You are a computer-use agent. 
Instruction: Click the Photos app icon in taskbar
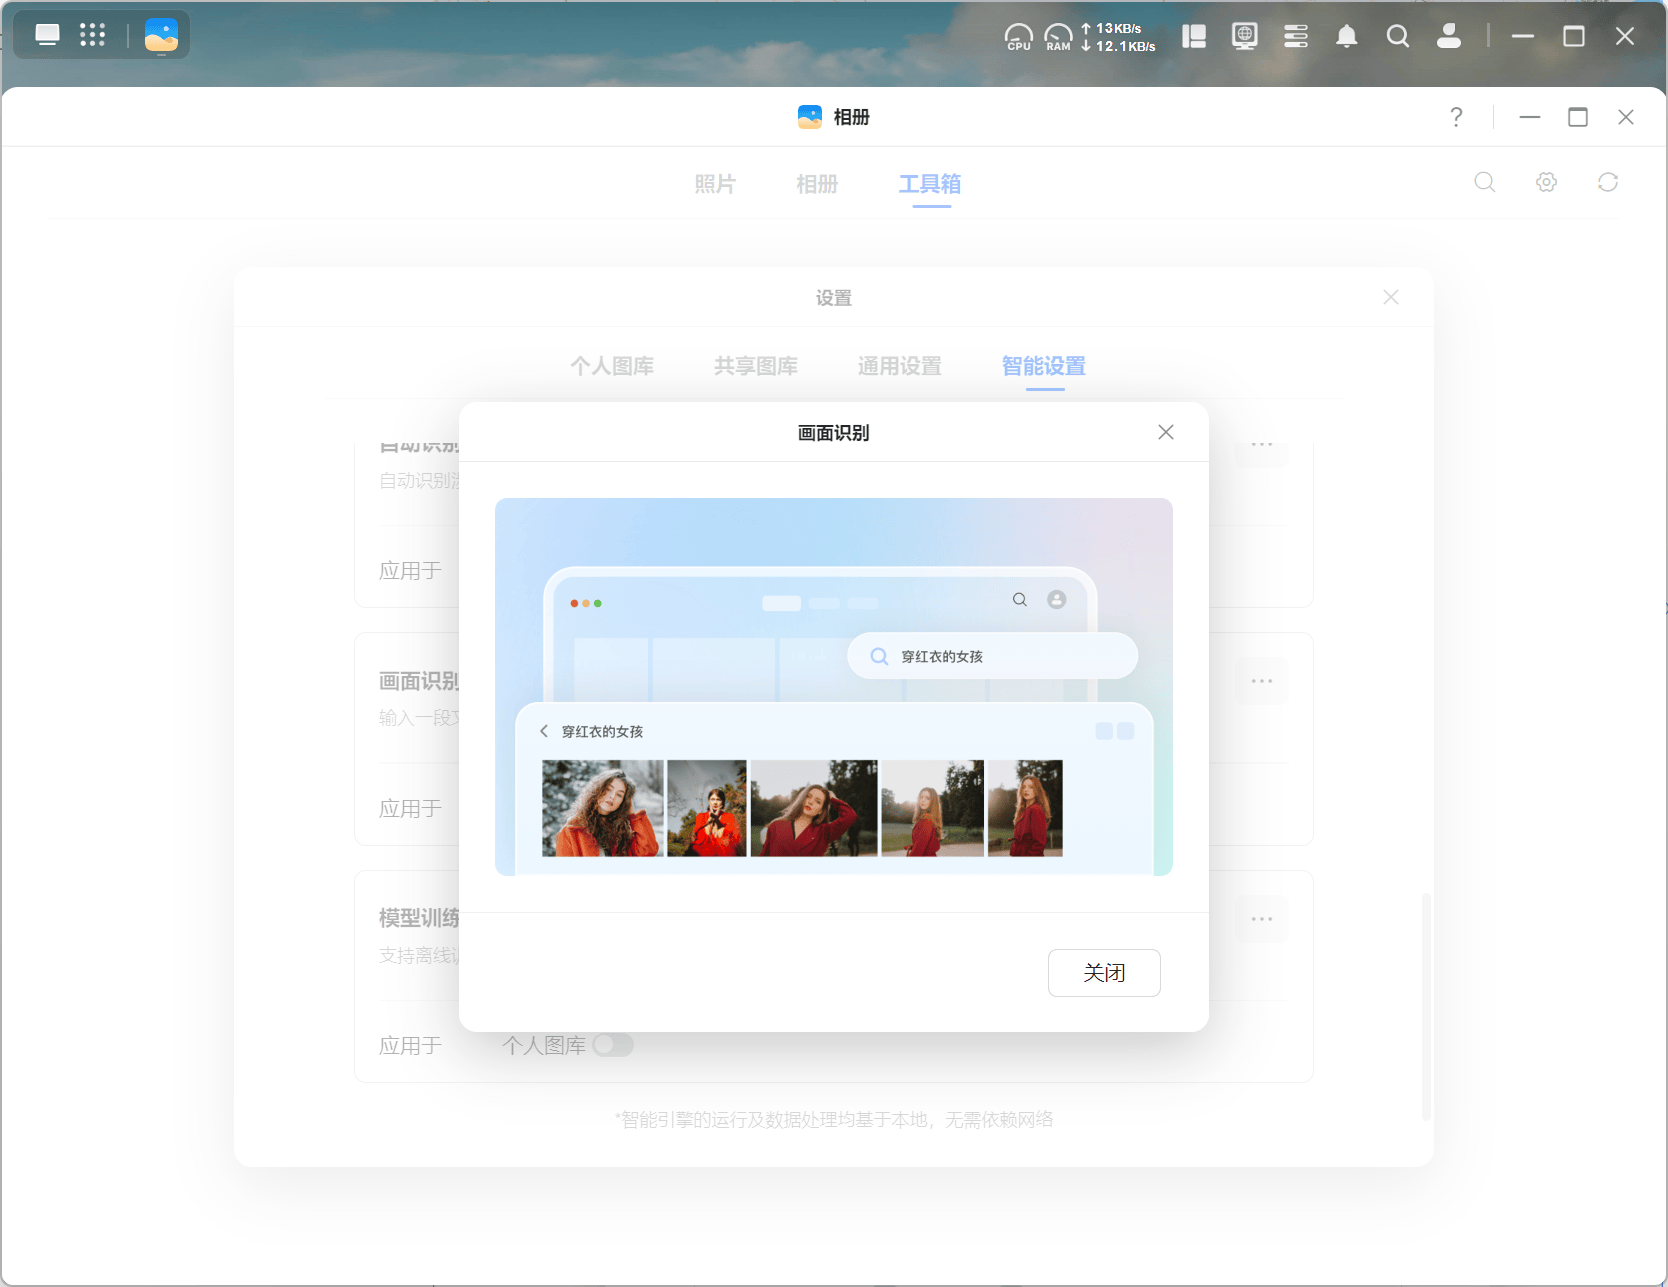(161, 36)
